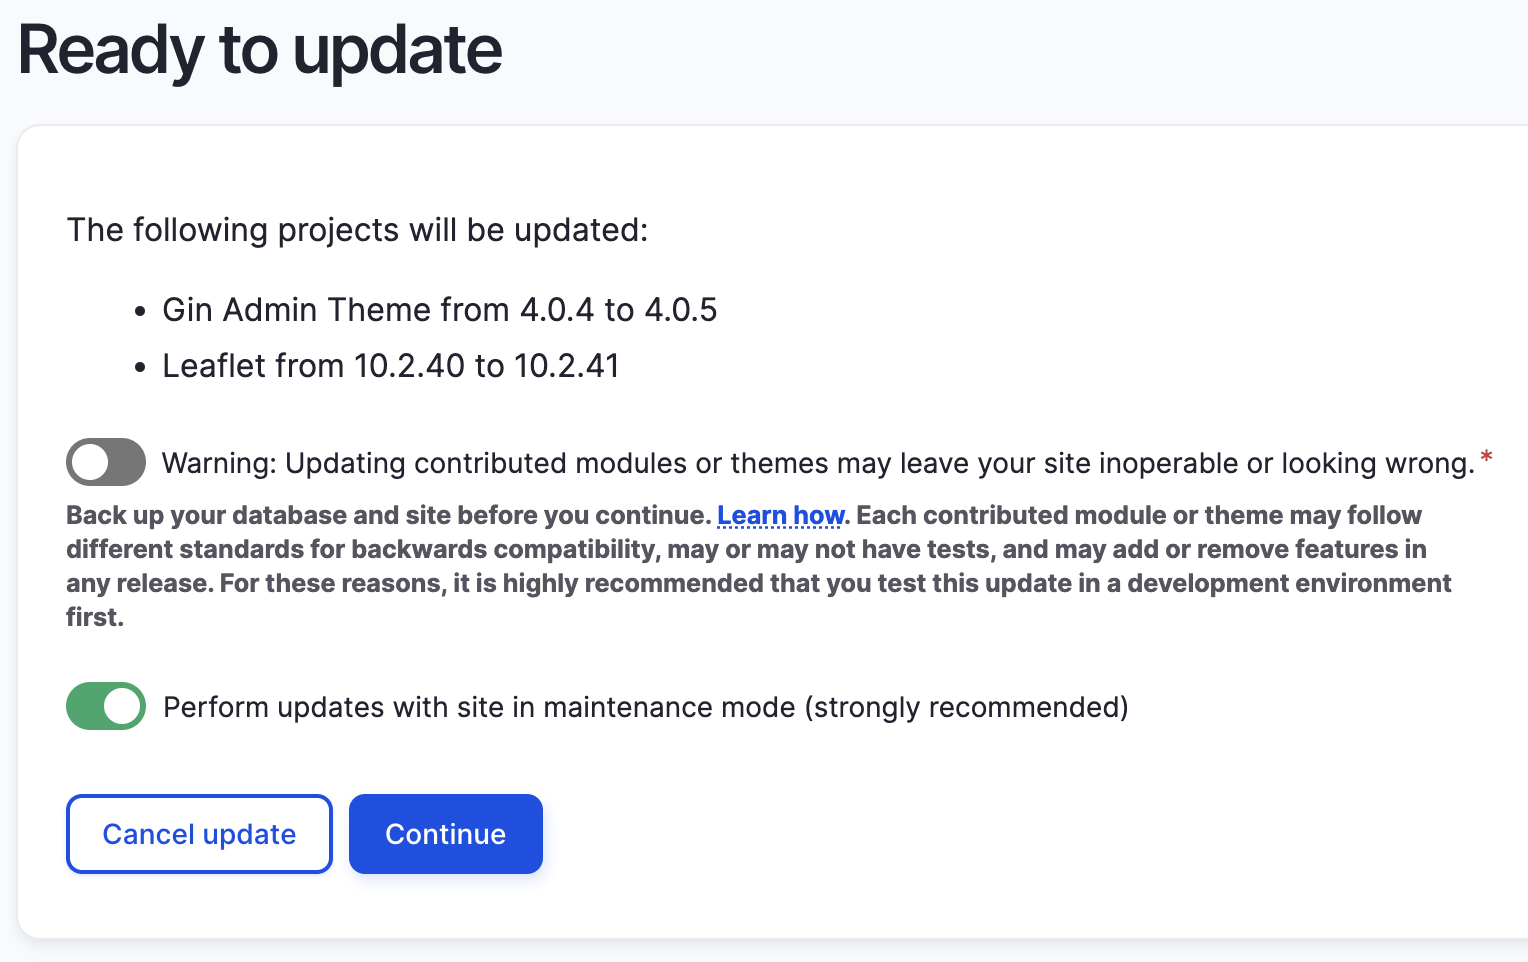The image size is (1528, 962).
Task: Select the maintenance mode recommendation text
Action: pyautogui.click(x=645, y=706)
